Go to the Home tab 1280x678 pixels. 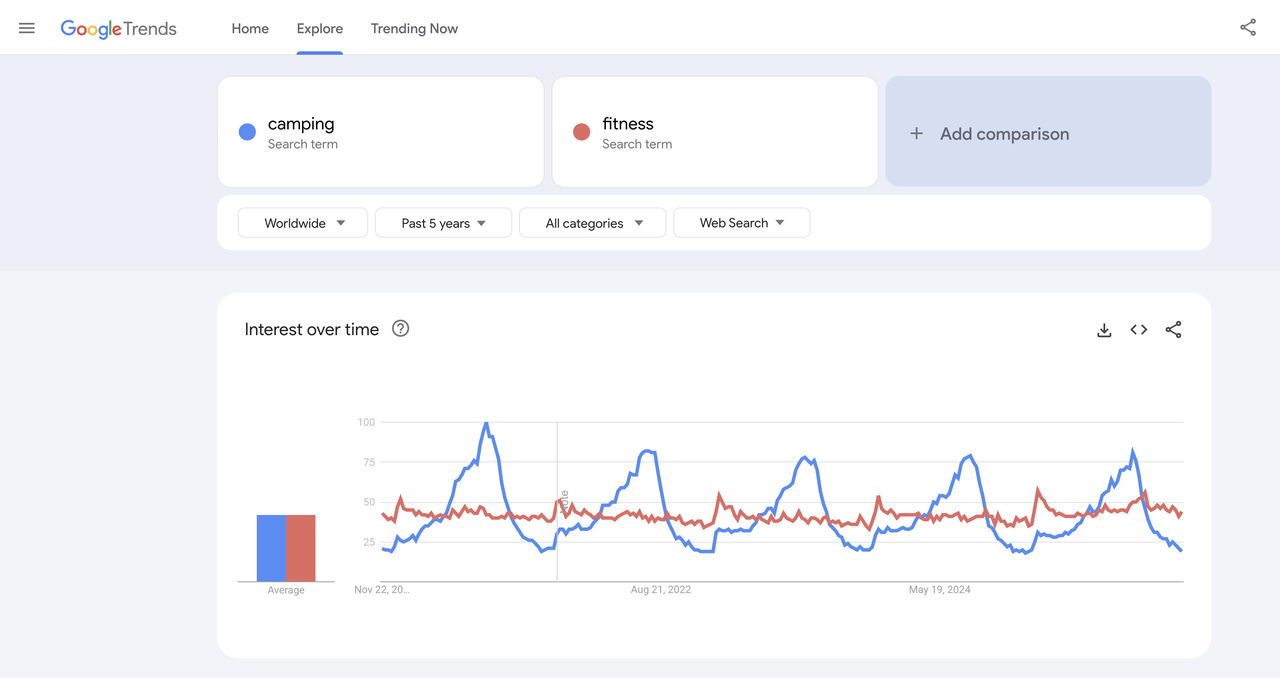250,29
